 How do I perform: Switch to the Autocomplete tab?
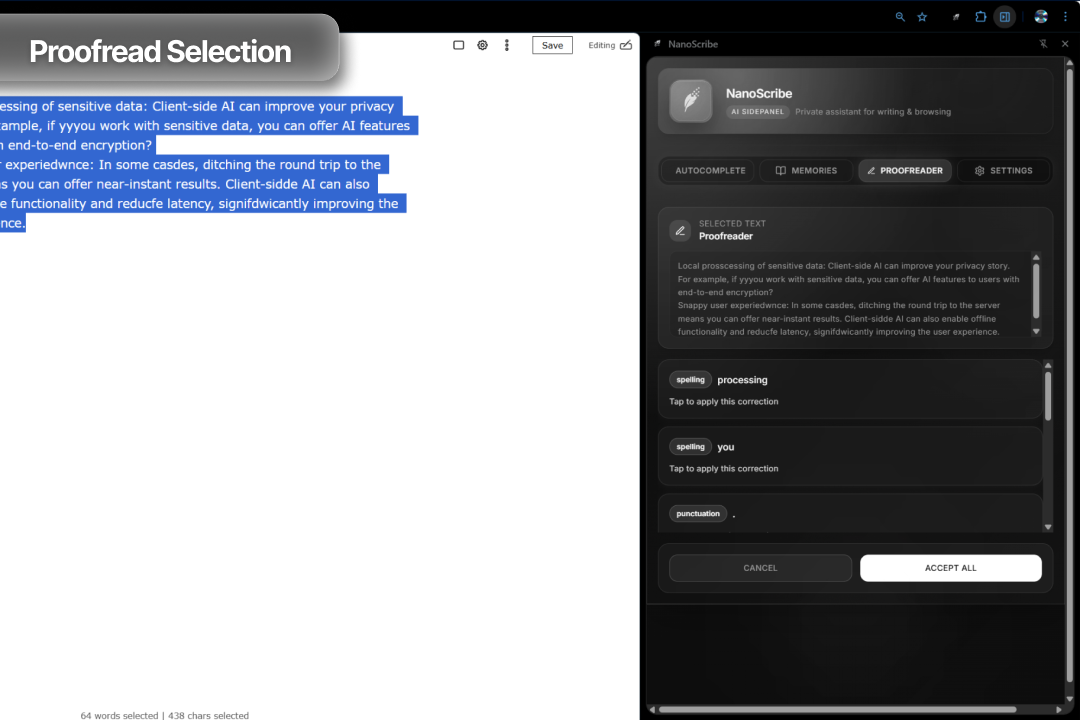coord(710,170)
